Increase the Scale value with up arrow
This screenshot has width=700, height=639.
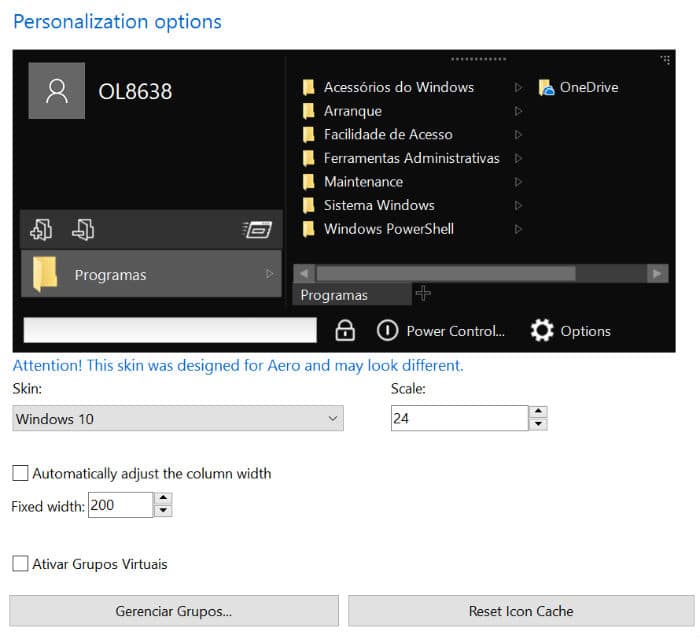point(538,411)
